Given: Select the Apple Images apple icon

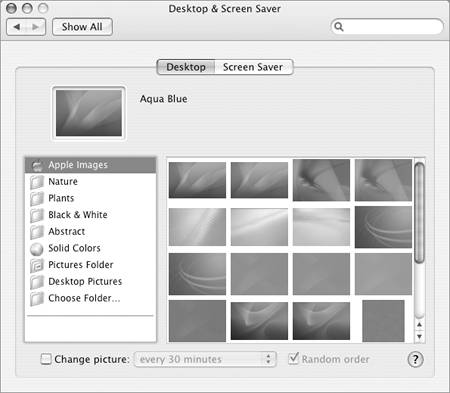Looking at the screenshot, I should 37,165.
